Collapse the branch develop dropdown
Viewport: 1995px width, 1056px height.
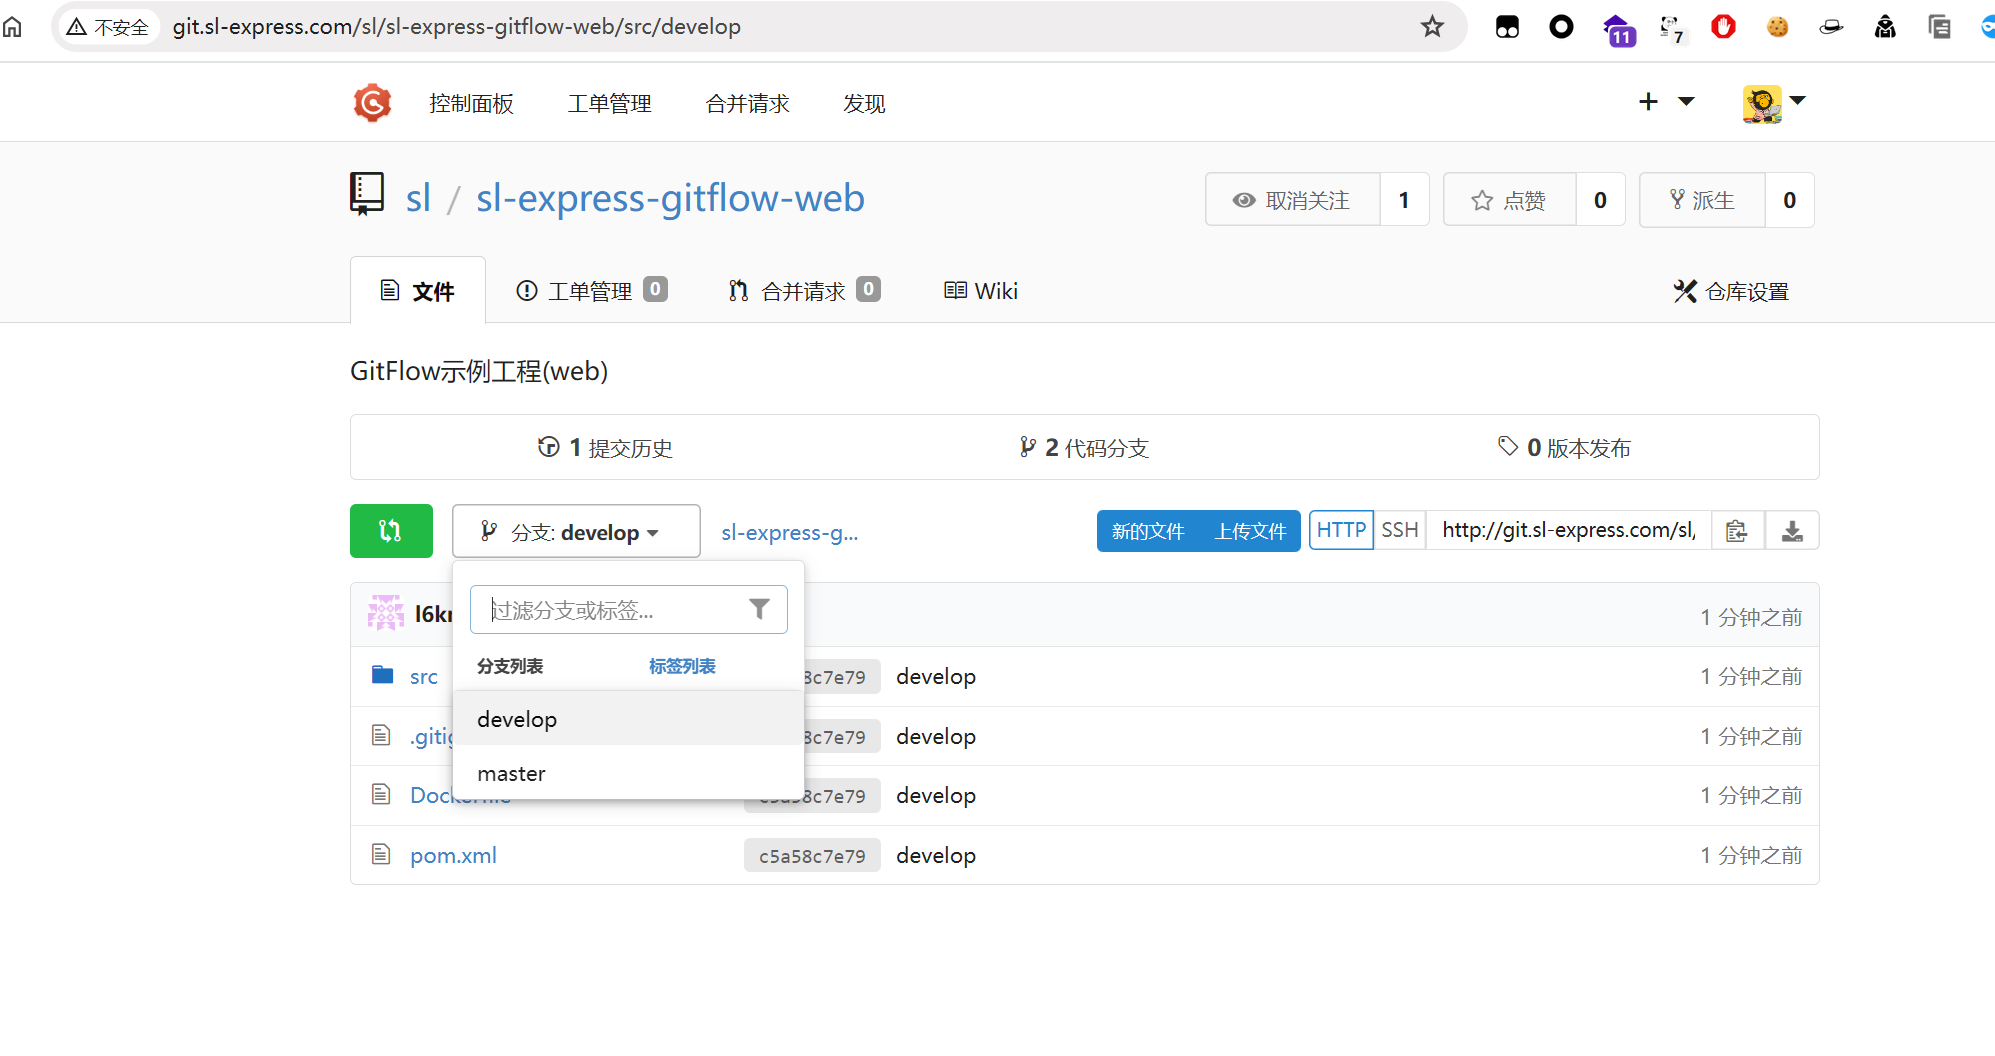(x=576, y=531)
